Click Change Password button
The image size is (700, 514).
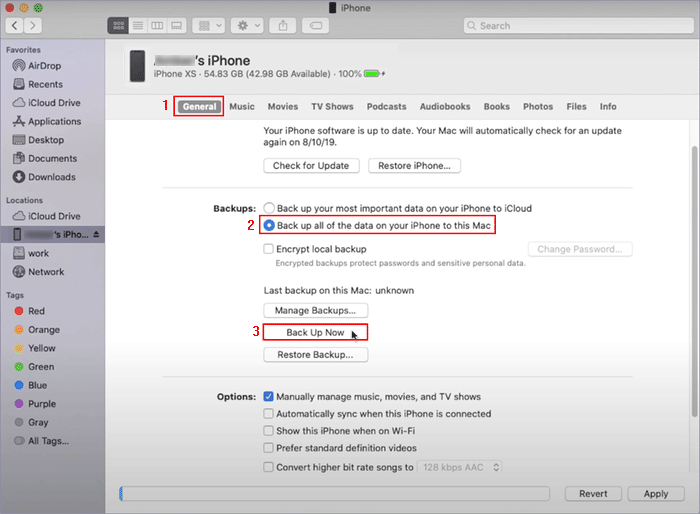tap(580, 249)
